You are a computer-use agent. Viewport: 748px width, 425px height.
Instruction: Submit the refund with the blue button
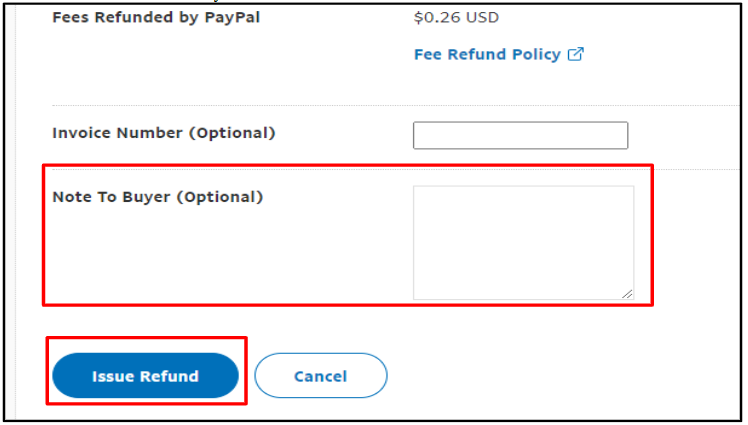click(x=145, y=376)
